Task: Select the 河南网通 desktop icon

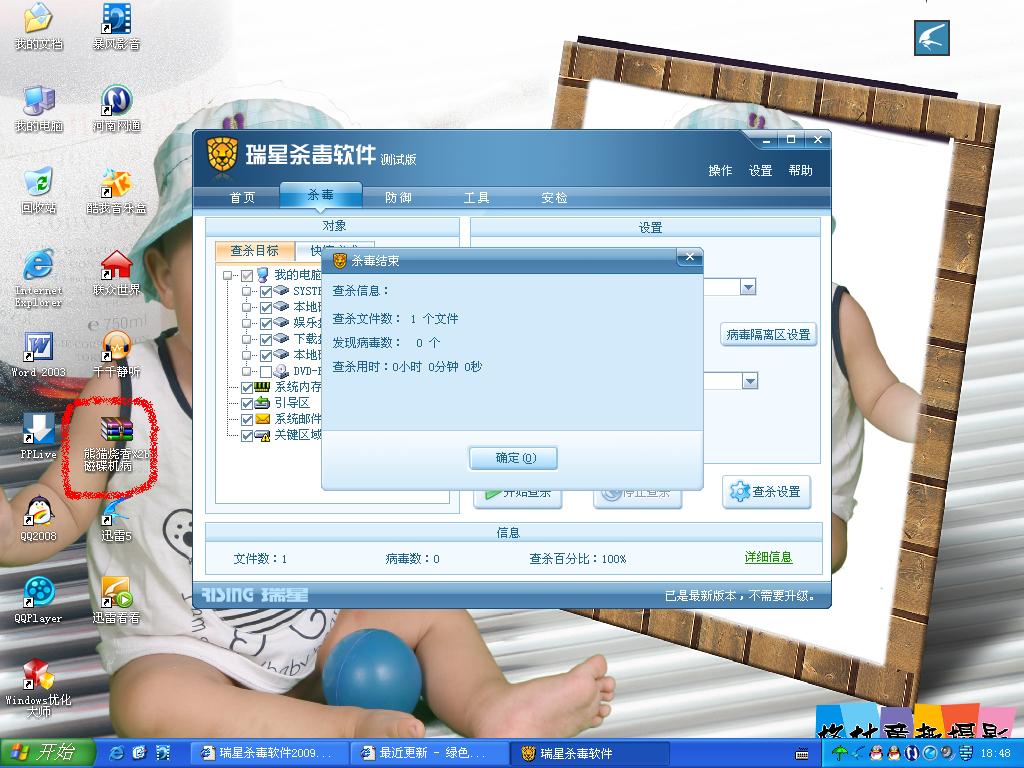Action: pos(116,108)
